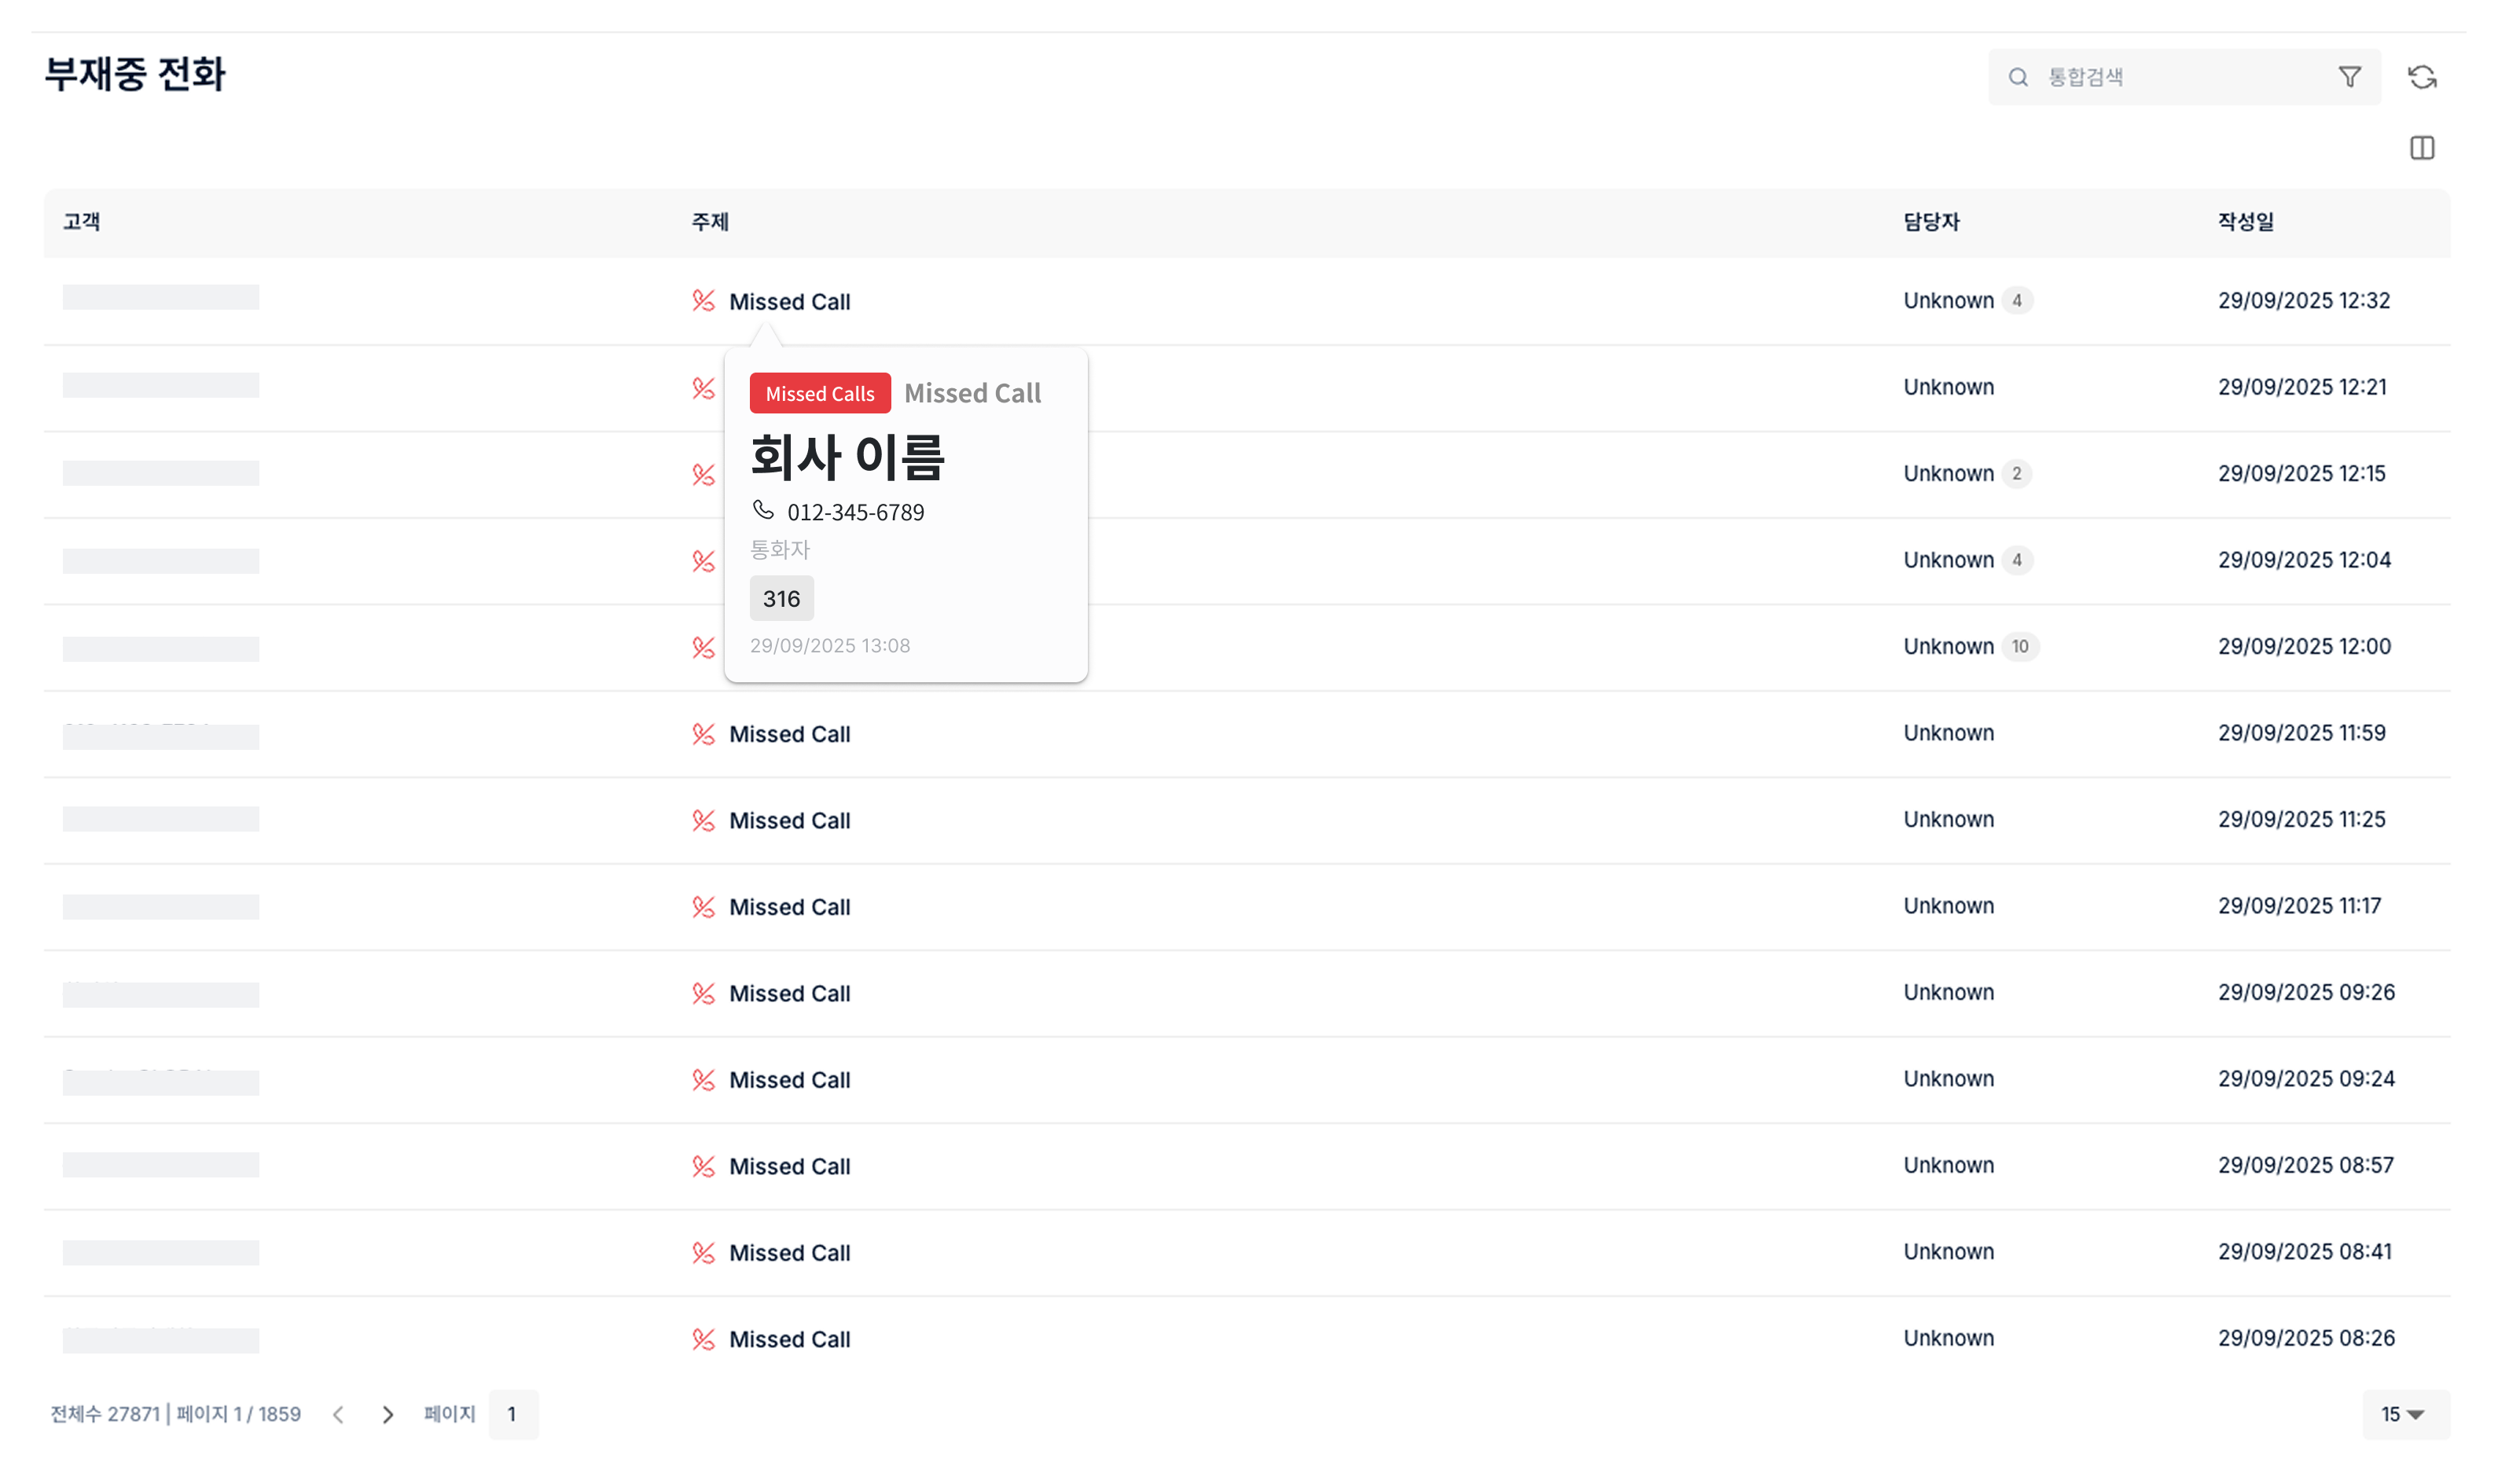The image size is (2498, 1484).
Task: Click the magnifier search icon
Action: tap(2018, 77)
